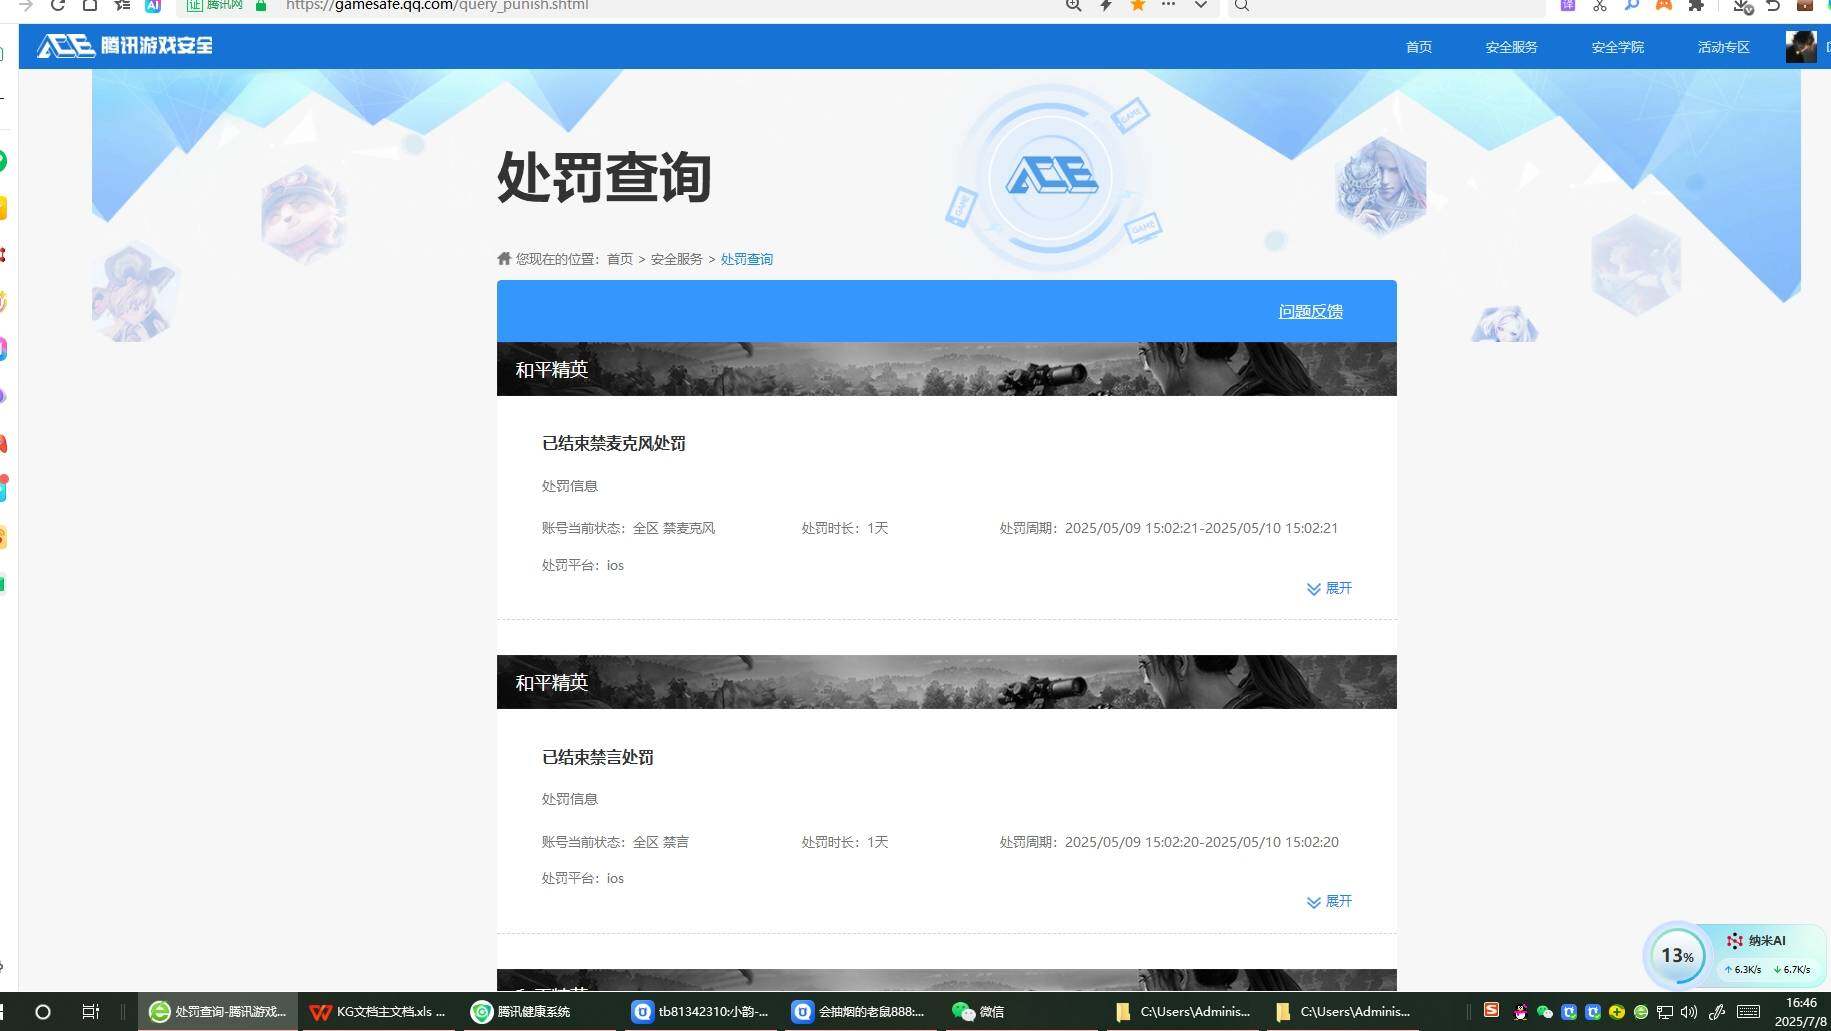Open the browser extensions puzzle icon

[1695, 7]
